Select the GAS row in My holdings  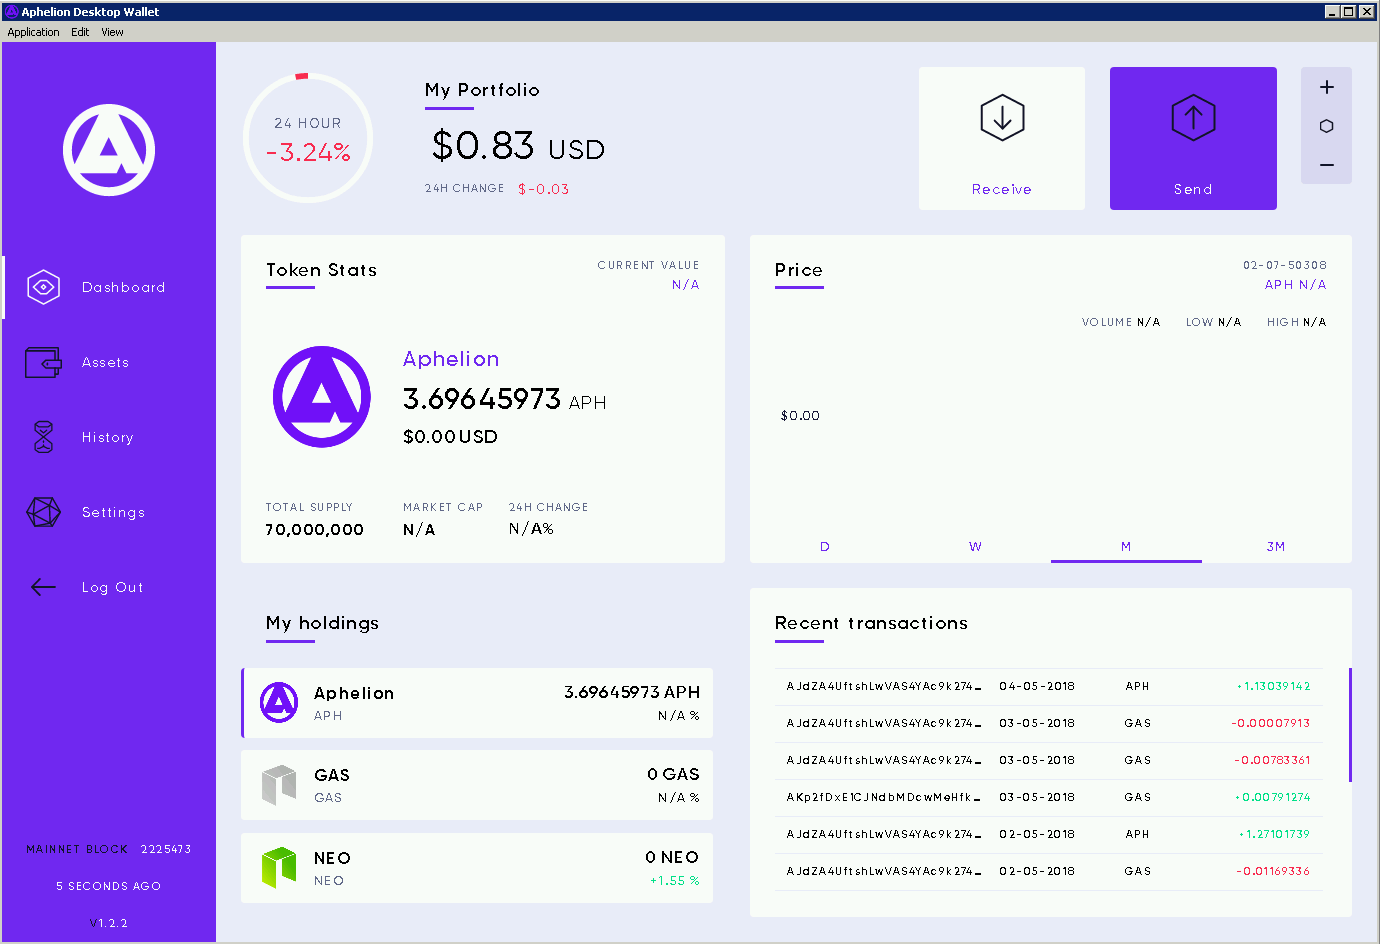[x=477, y=784]
